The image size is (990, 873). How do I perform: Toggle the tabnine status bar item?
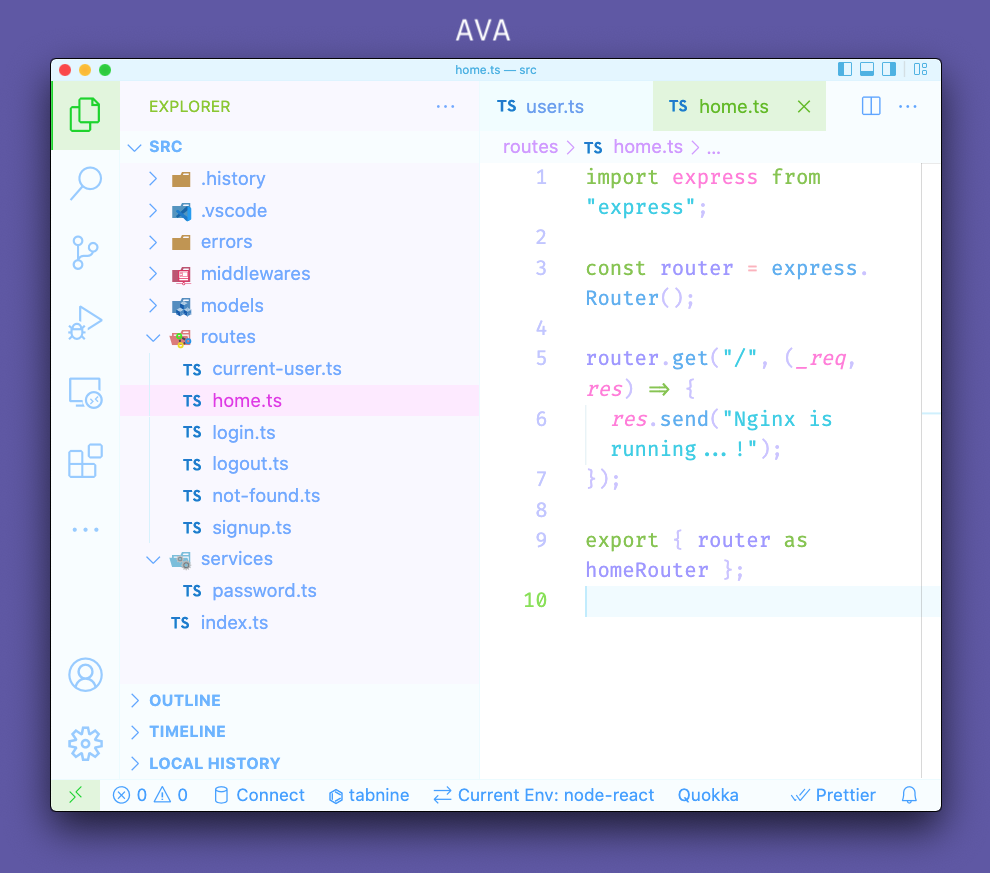tap(369, 795)
